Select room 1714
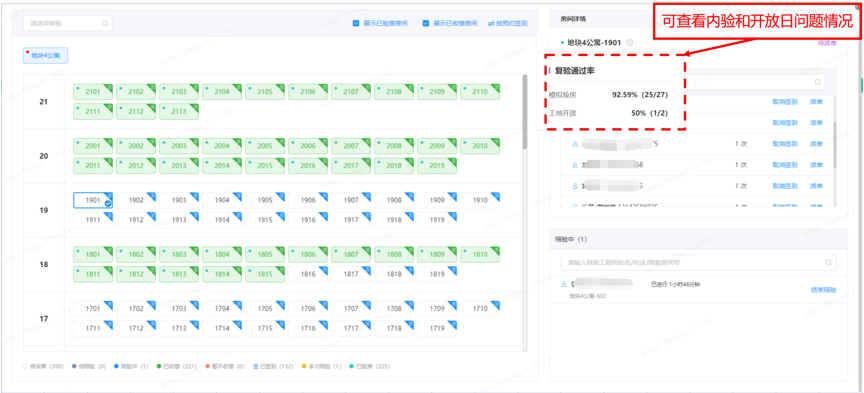Image resolution: width=864 pixels, height=393 pixels. coord(222,329)
